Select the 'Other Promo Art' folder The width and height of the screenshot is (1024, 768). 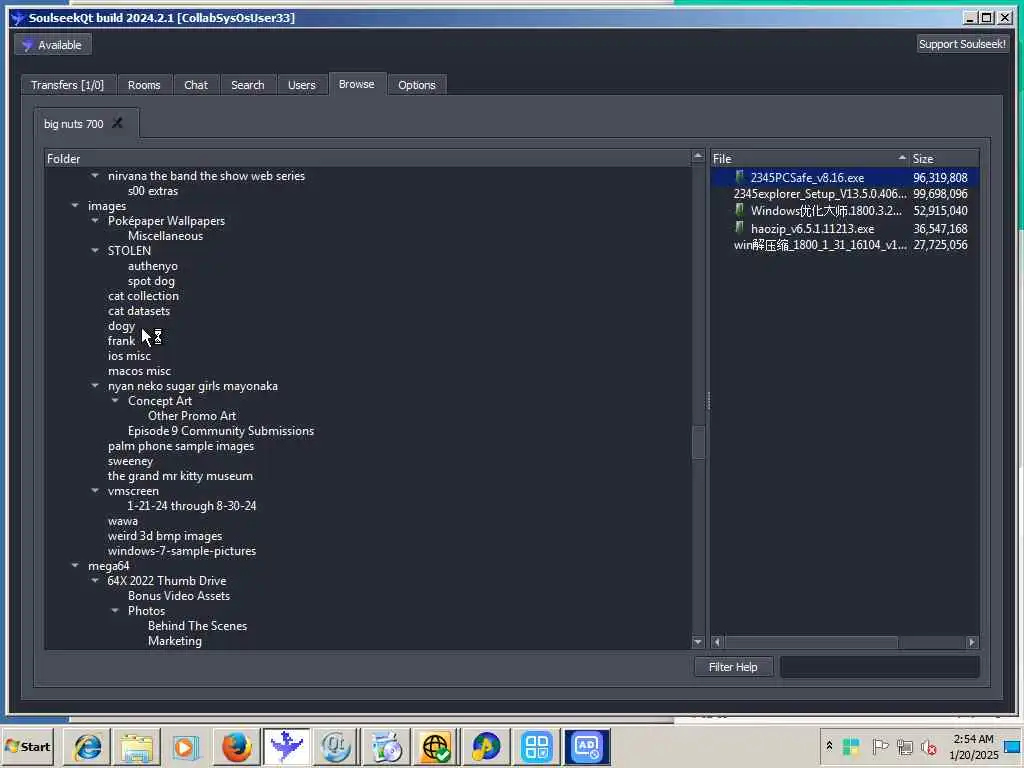191,416
